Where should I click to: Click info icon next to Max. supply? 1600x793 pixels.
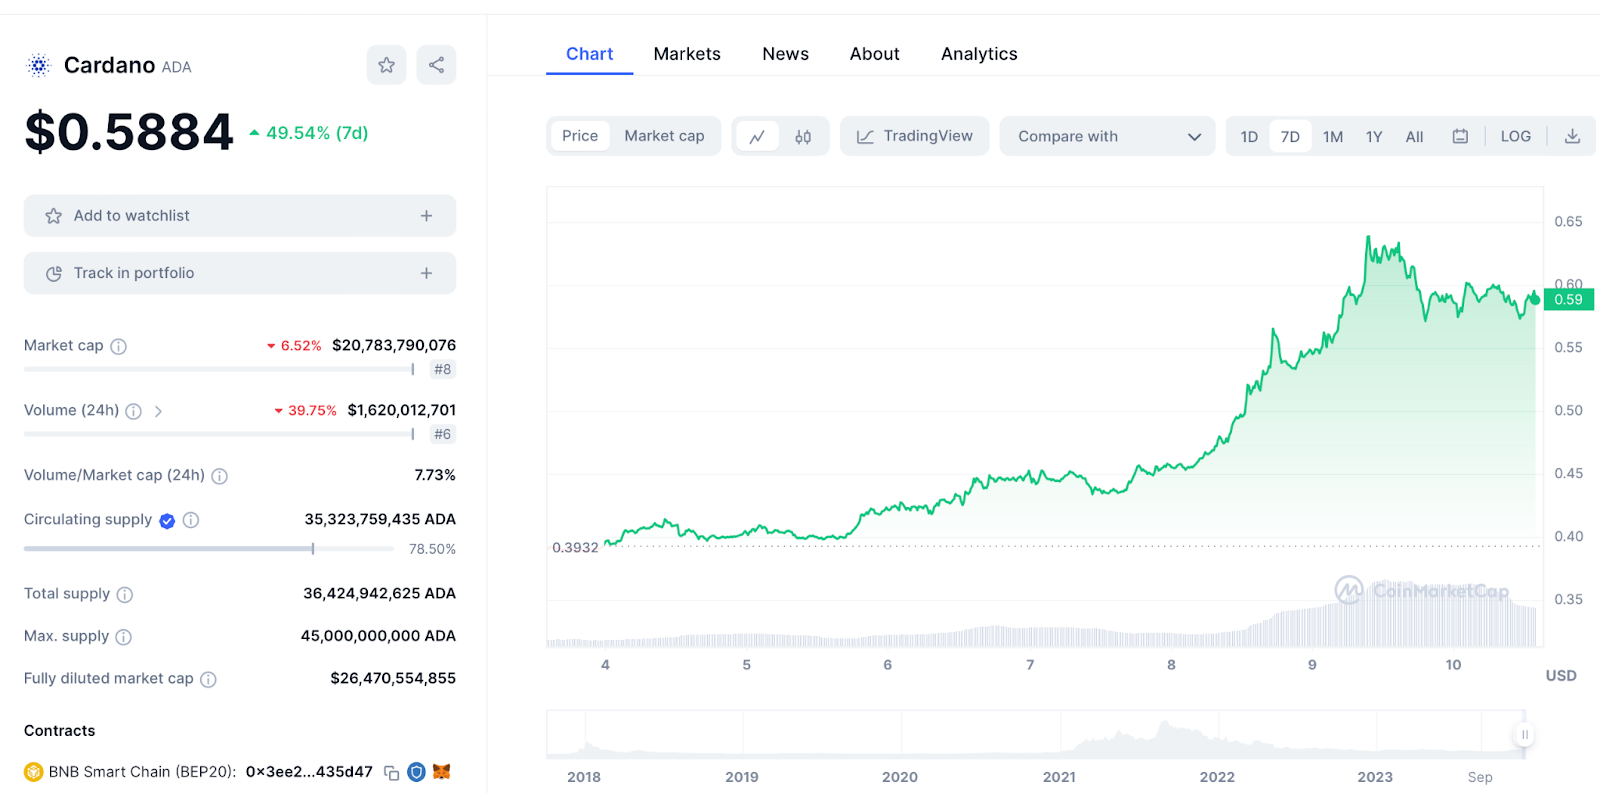(123, 637)
